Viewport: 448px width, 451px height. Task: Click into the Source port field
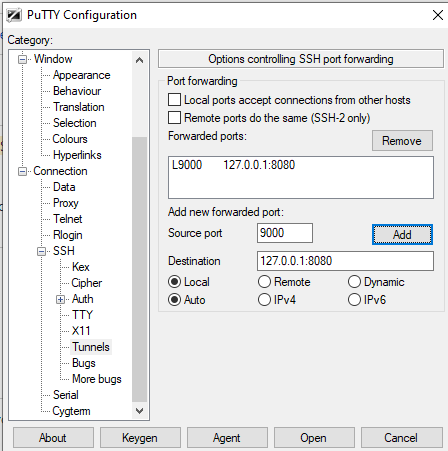[285, 233]
